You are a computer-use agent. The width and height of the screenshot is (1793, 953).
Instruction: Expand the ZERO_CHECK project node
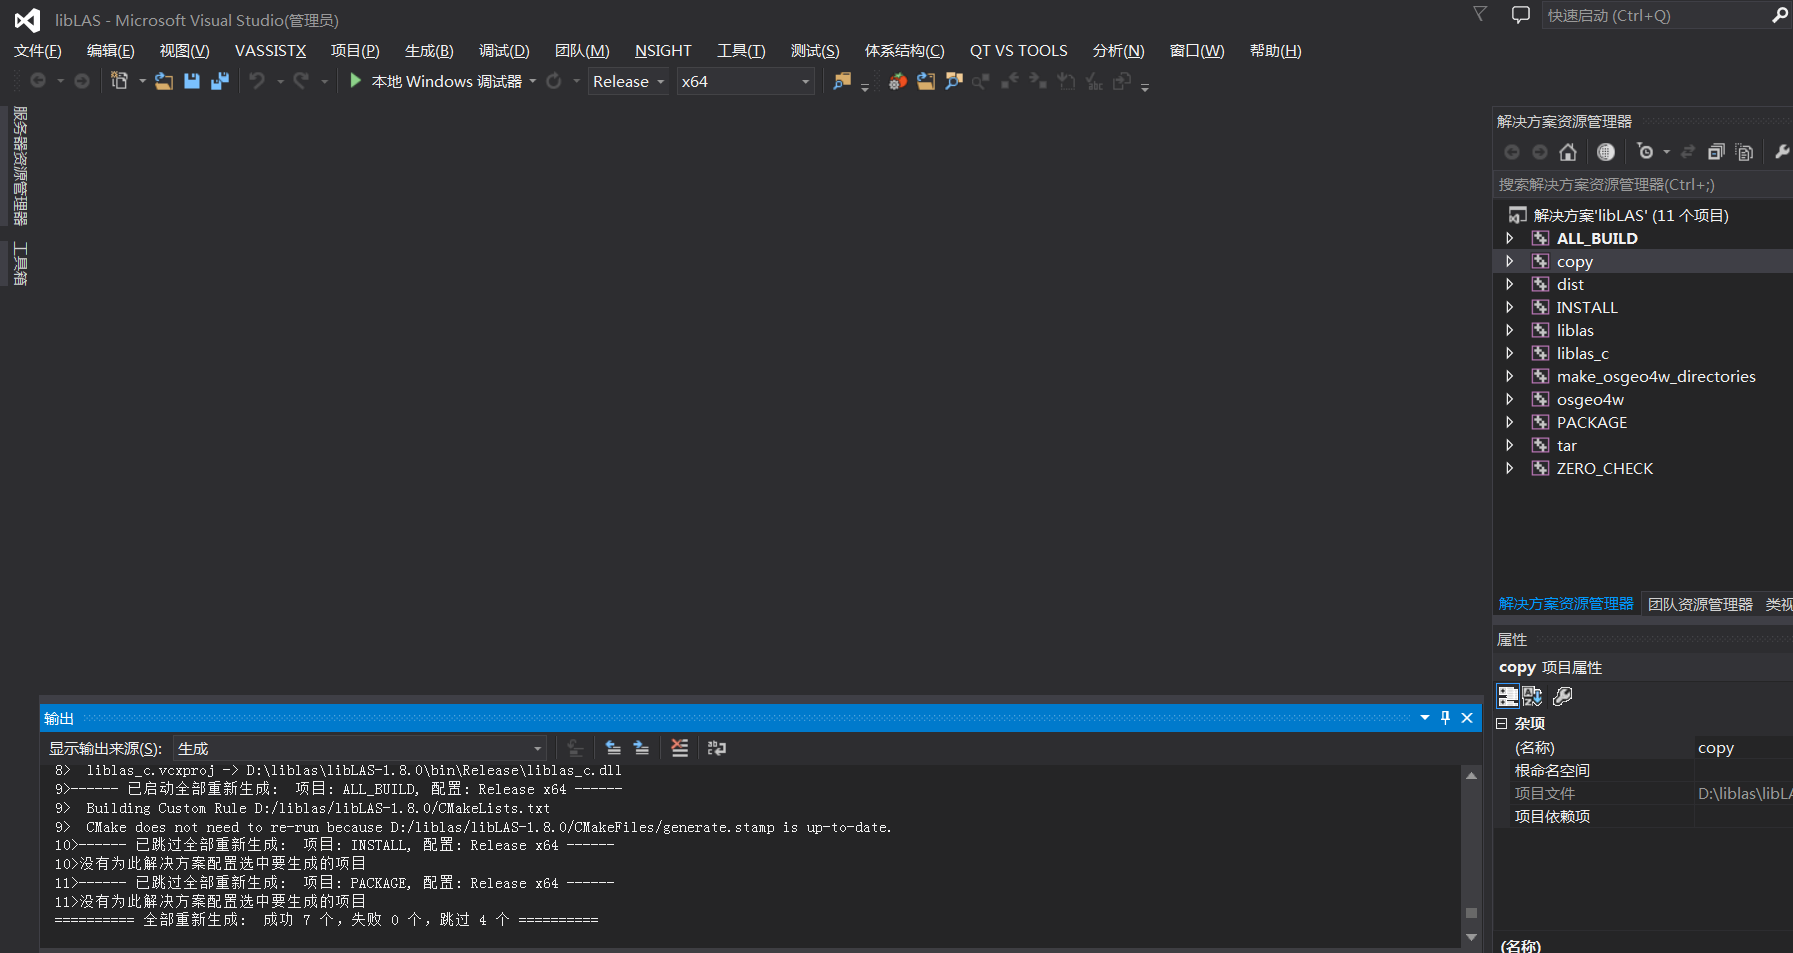1510,468
